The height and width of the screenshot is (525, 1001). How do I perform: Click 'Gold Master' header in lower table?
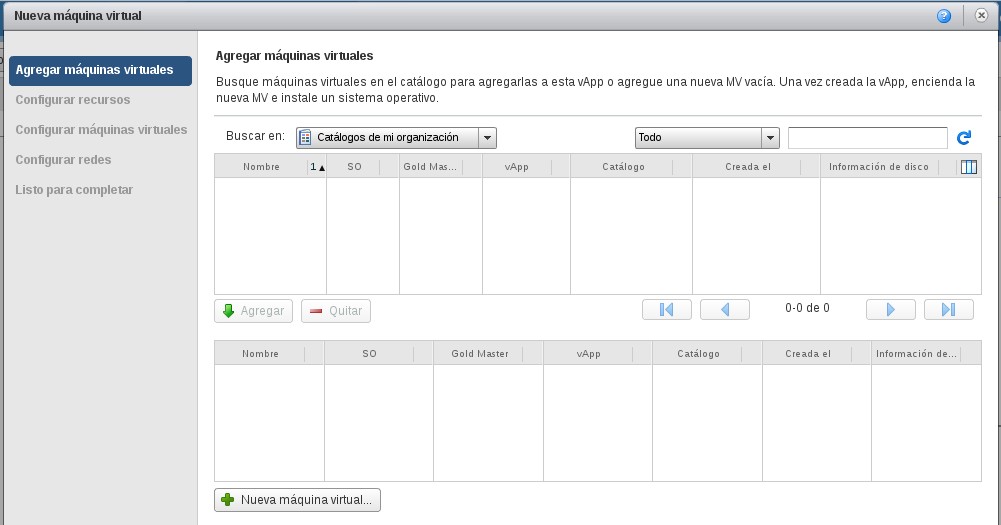point(480,354)
